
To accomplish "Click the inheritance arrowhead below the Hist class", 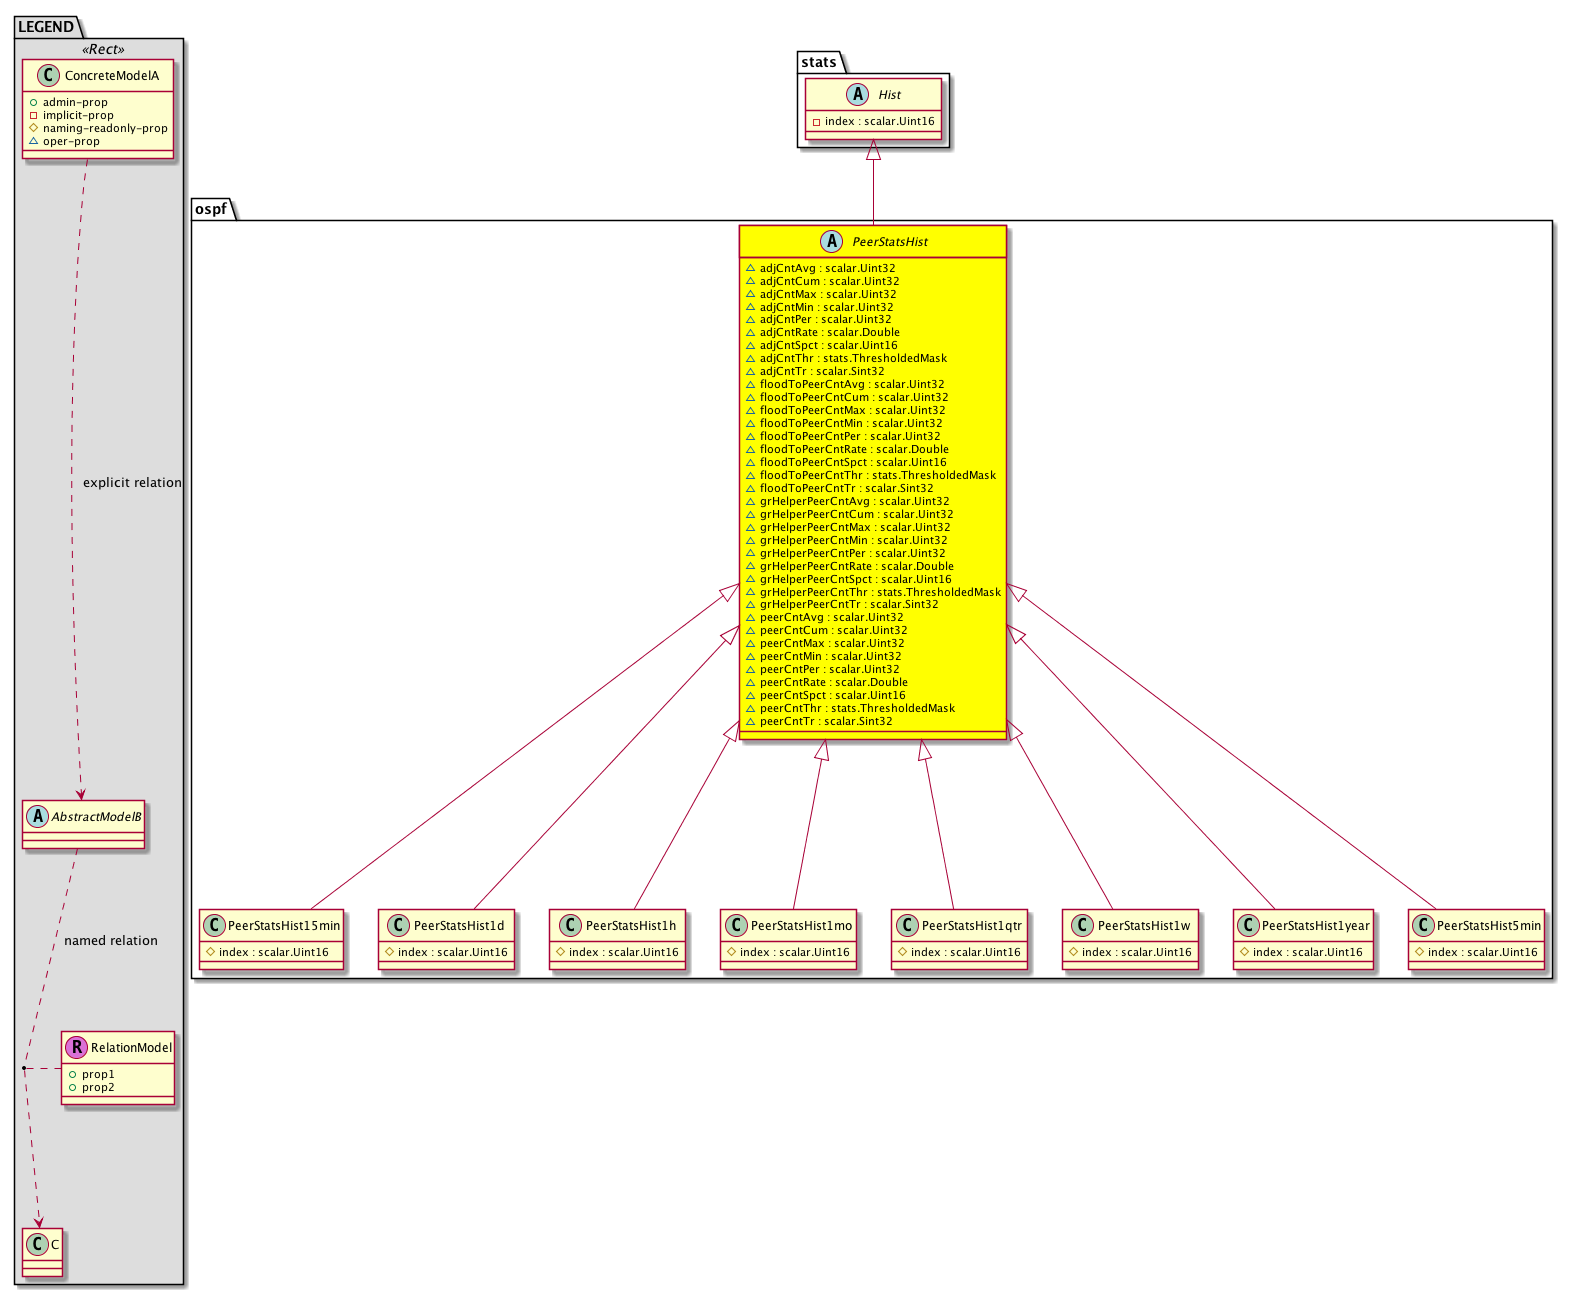I will click(x=873, y=150).
